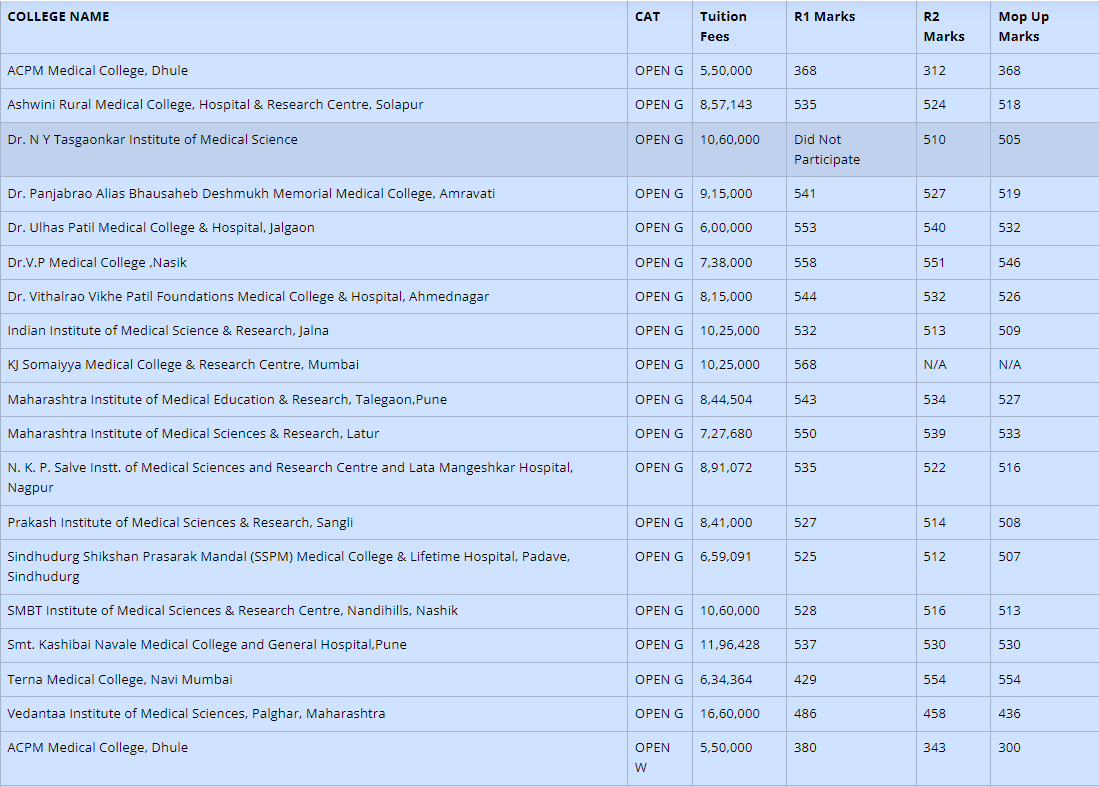Select Indian Institute of Medical Science, Jalna
The image size is (1099, 787).
pyautogui.click(x=168, y=331)
